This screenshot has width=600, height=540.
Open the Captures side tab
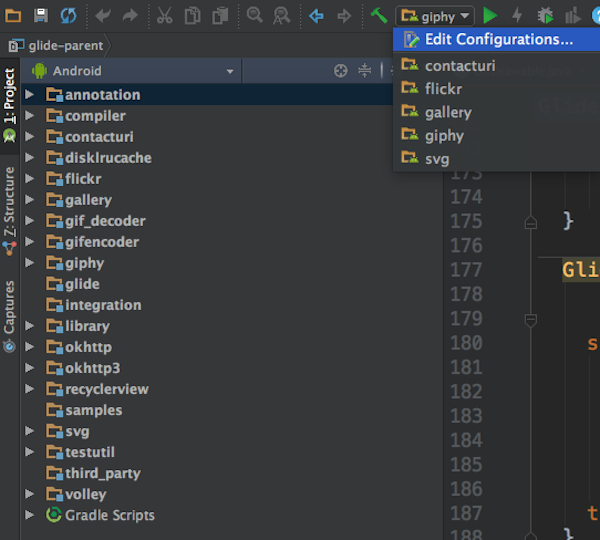click(10, 310)
